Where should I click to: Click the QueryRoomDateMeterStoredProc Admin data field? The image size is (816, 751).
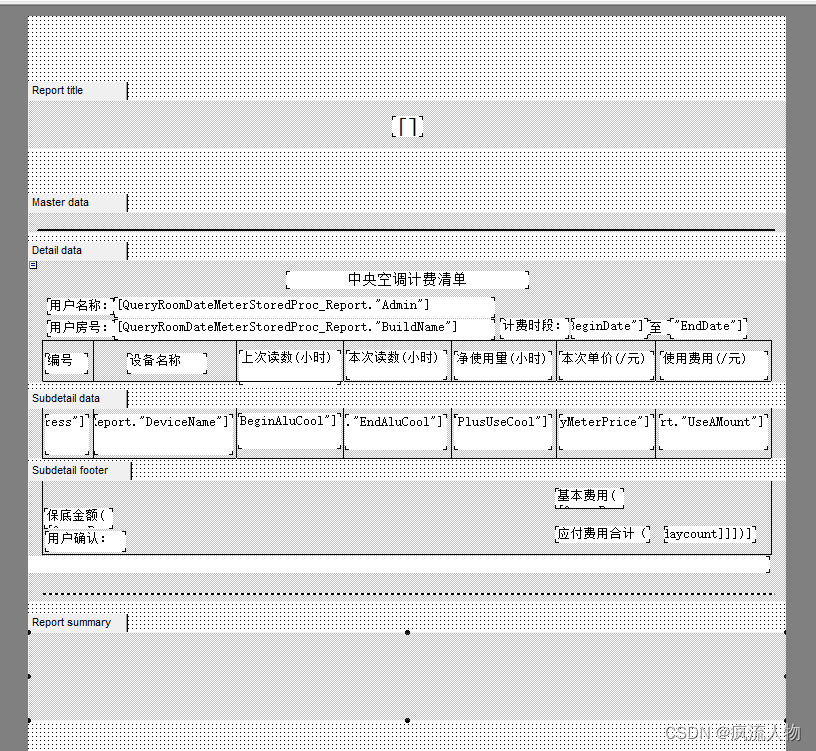click(300, 304)
